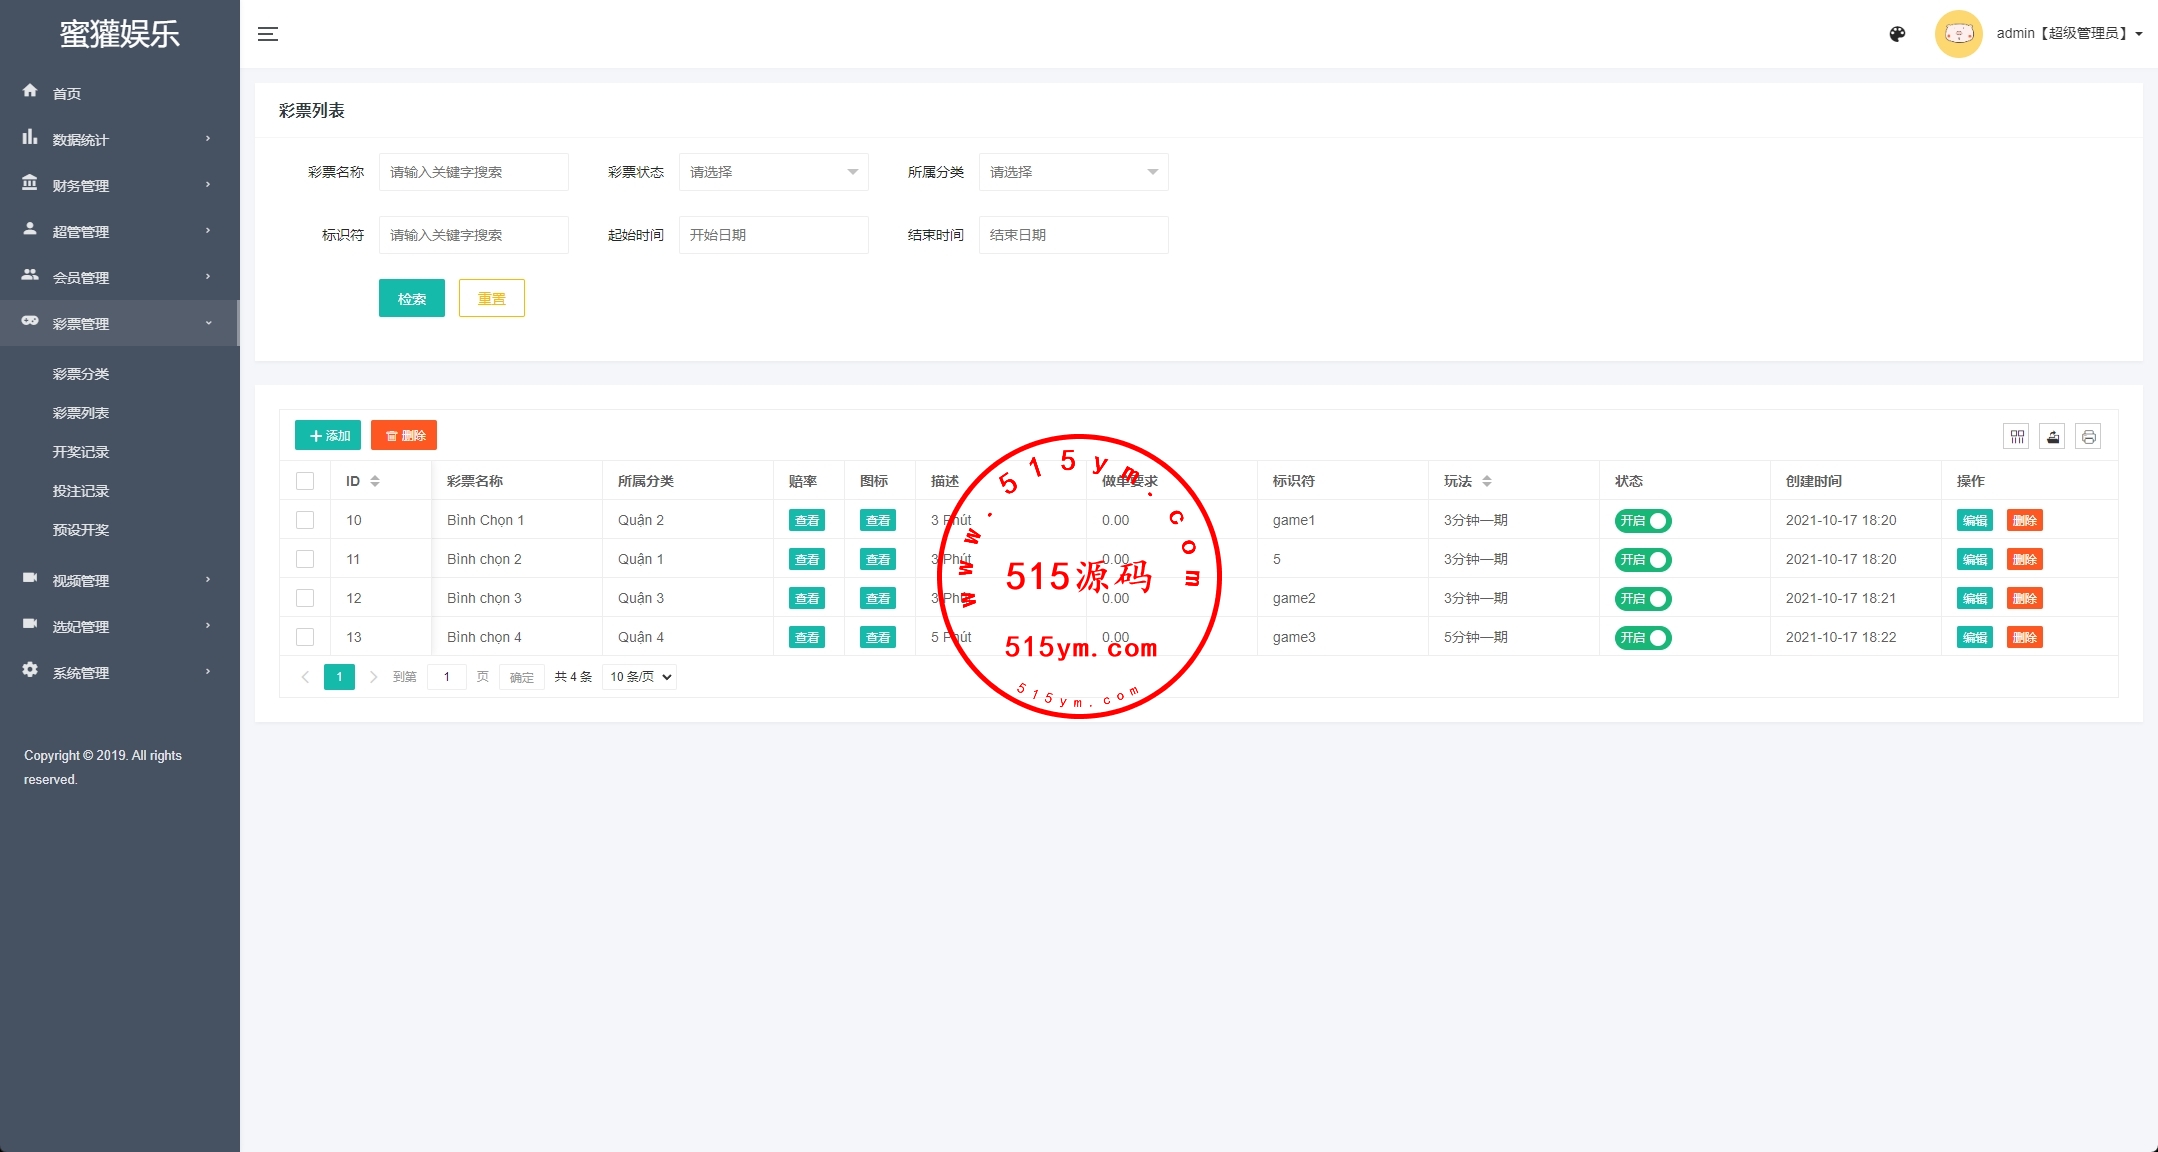The height and width of the screenshot is (1152, 2158).
Task: Tick the select-all checkbox in table header
Action: click(305, 481)
